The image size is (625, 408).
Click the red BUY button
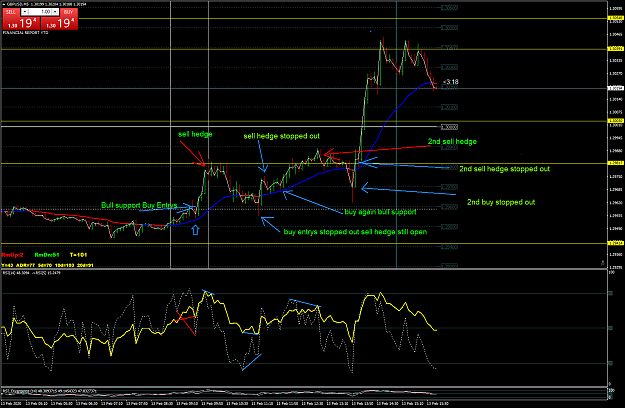click(69, 12)
